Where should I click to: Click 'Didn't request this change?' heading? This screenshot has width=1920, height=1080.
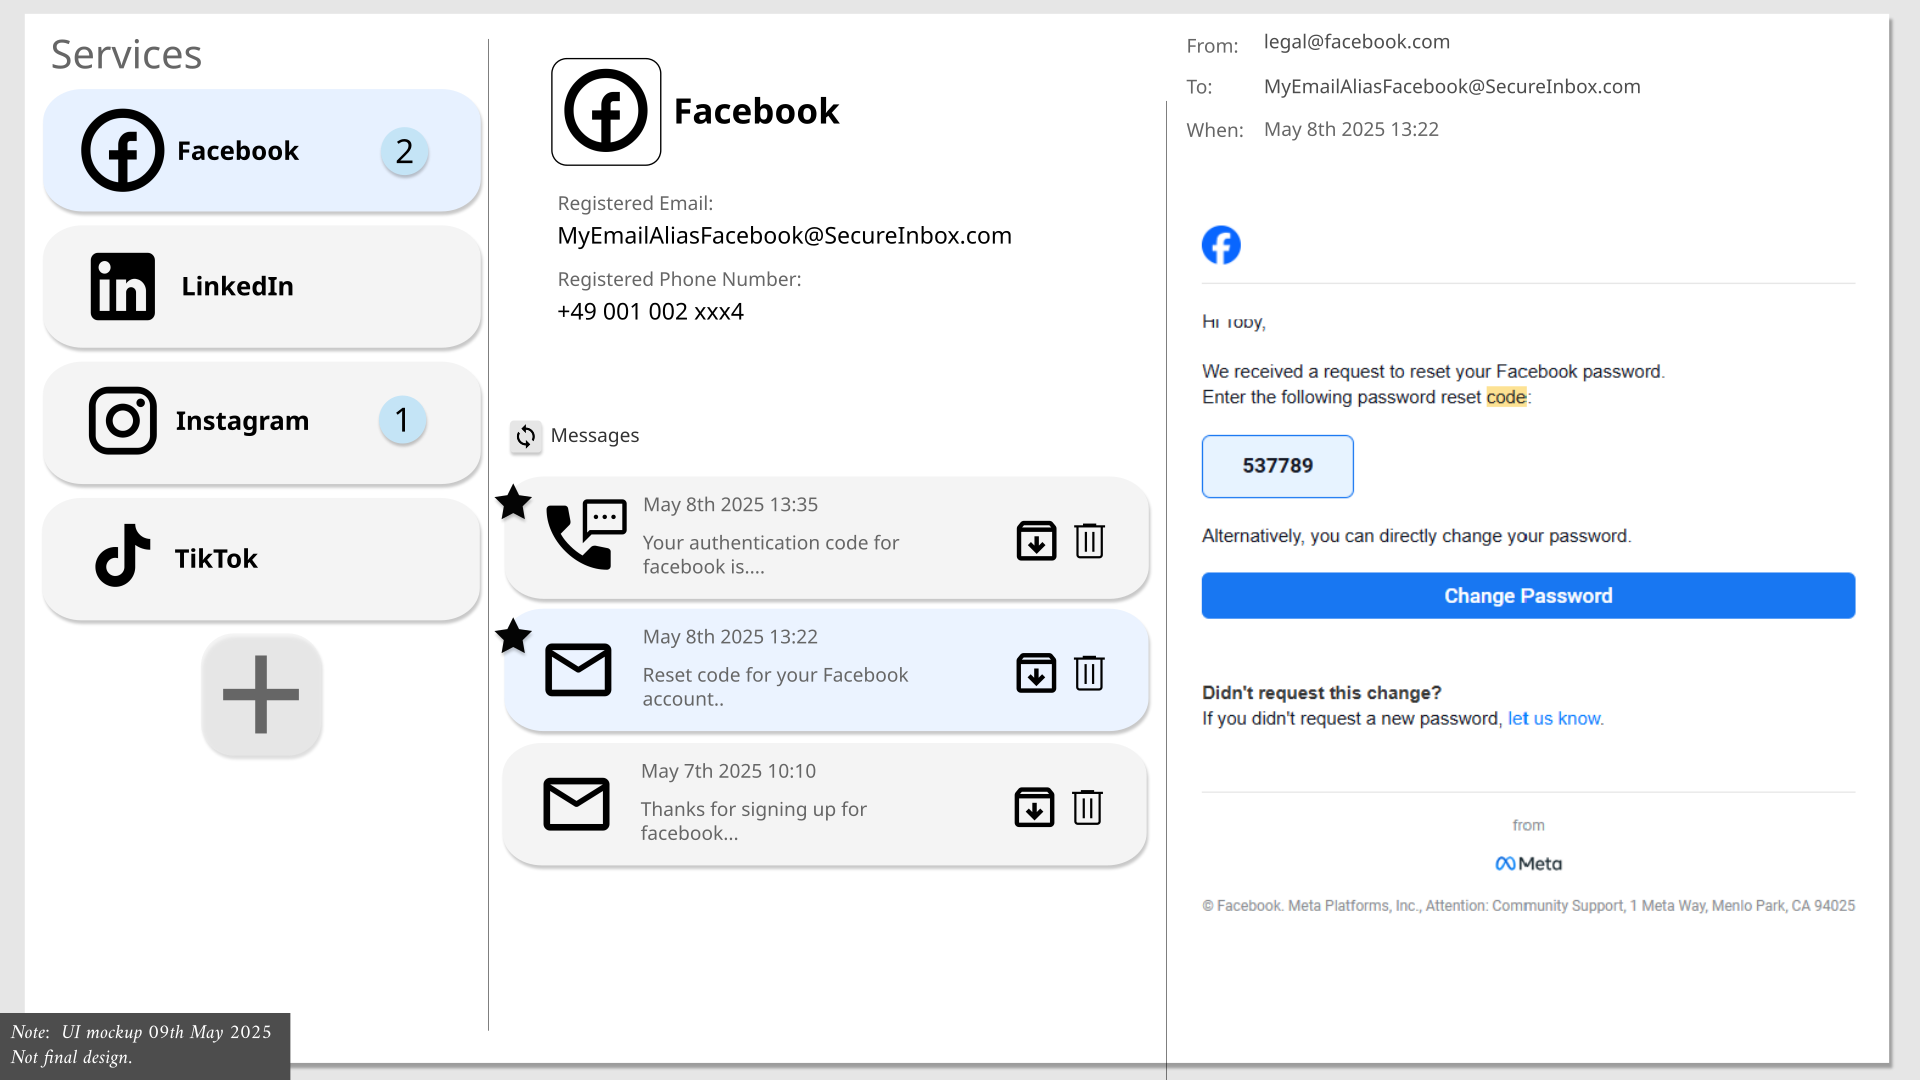pyautogui.click(x=1321, y=693)
